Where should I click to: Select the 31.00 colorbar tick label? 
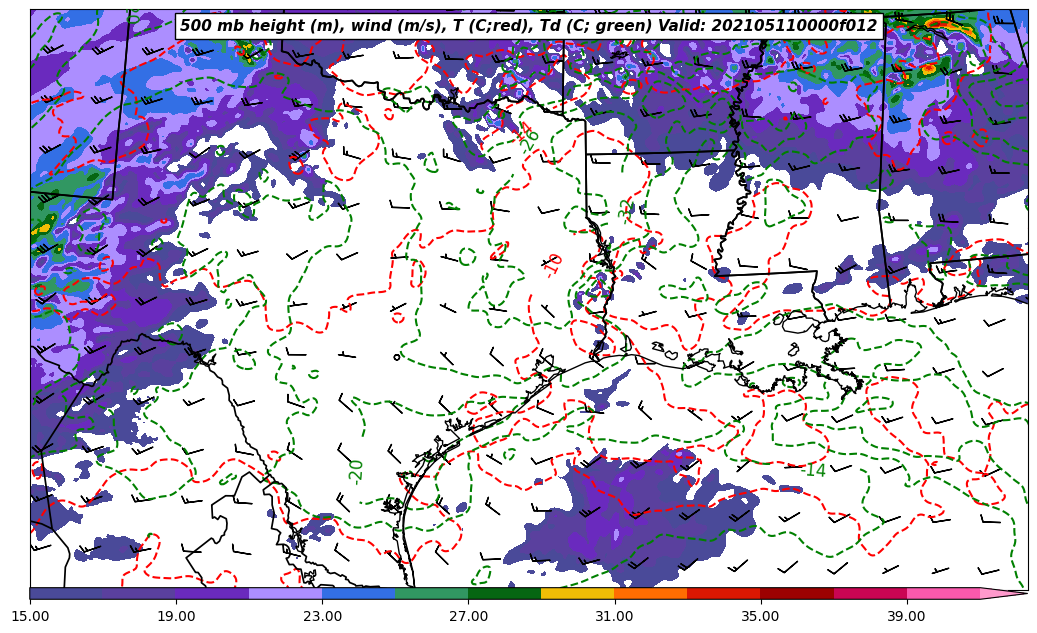pyautogui.click(x=614, y=616)
